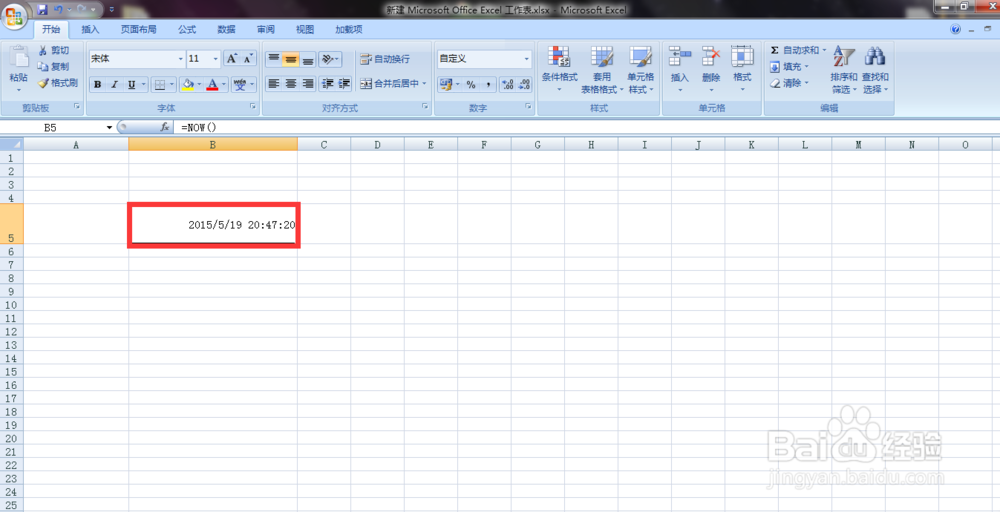Increase cell indent

coord(344,84)
